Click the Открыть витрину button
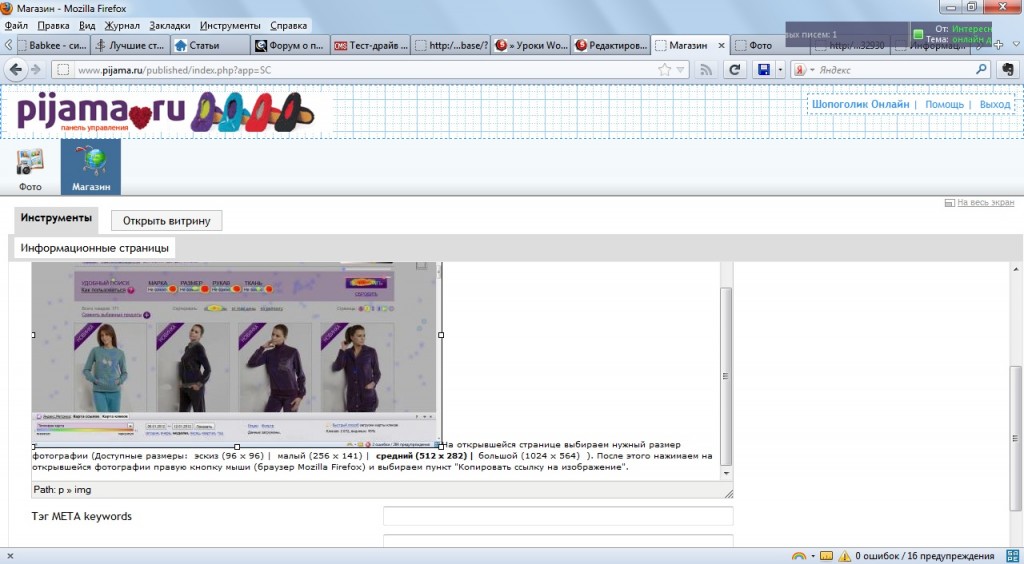This screenshot has height=564, width=1024. [x=167, y=221]
